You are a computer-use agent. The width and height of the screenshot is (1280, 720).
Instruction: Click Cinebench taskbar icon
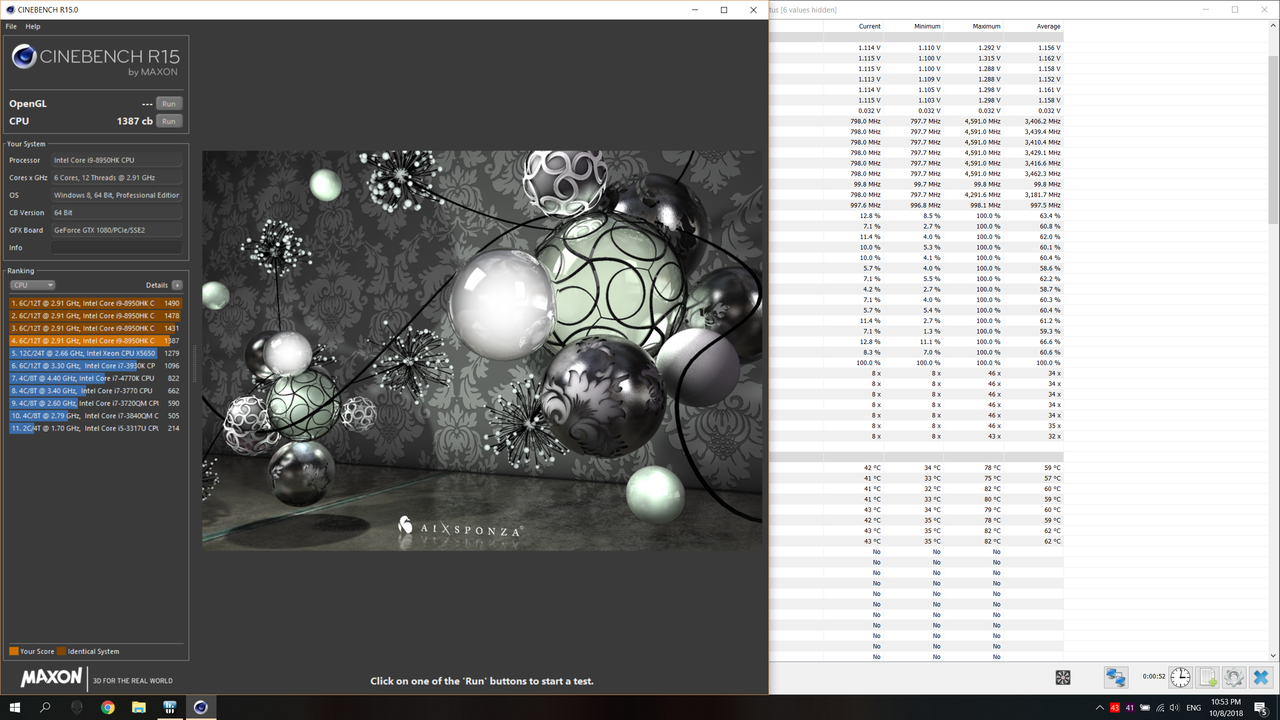(x=201, y=707)
